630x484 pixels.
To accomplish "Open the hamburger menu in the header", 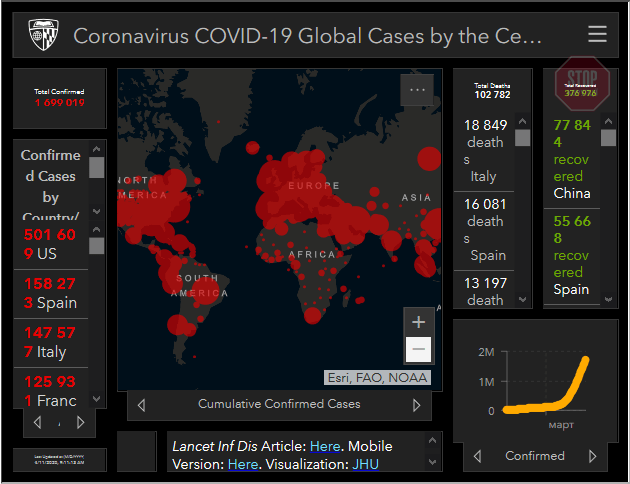I will click(x=597, y=34).
